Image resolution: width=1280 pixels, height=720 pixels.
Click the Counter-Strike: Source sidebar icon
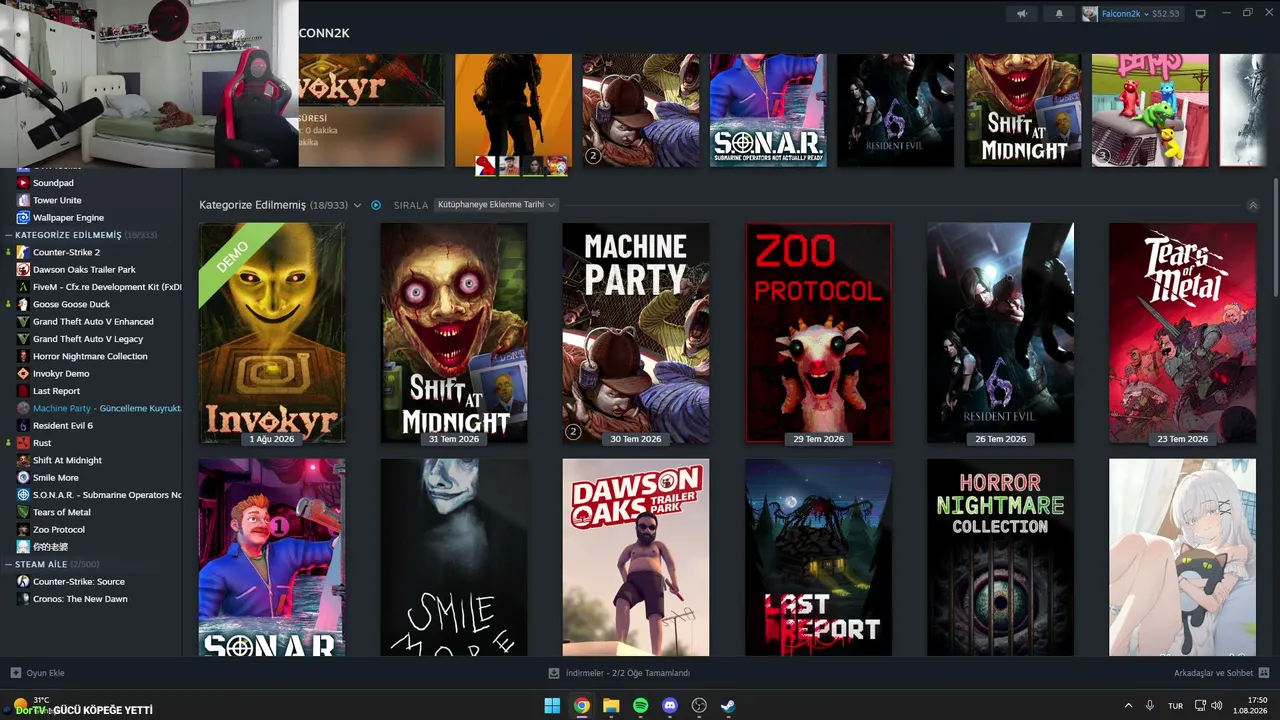[23, 581]
